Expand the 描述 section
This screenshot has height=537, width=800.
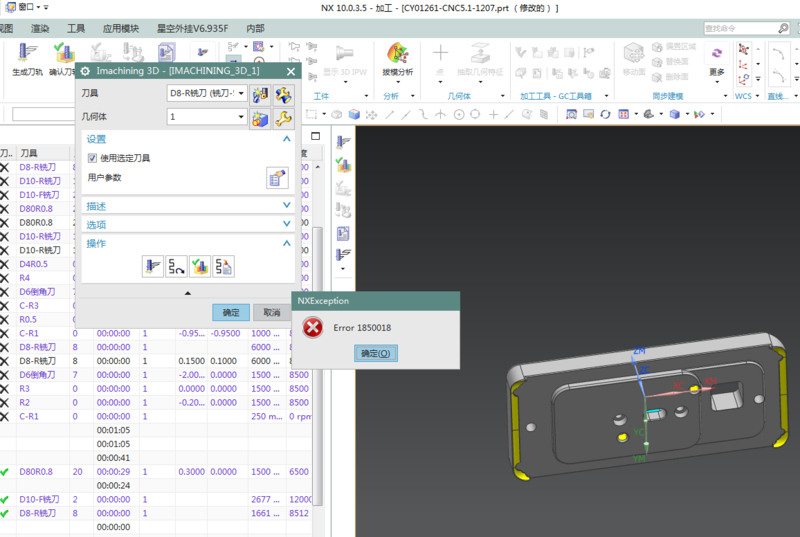point(287,205)
